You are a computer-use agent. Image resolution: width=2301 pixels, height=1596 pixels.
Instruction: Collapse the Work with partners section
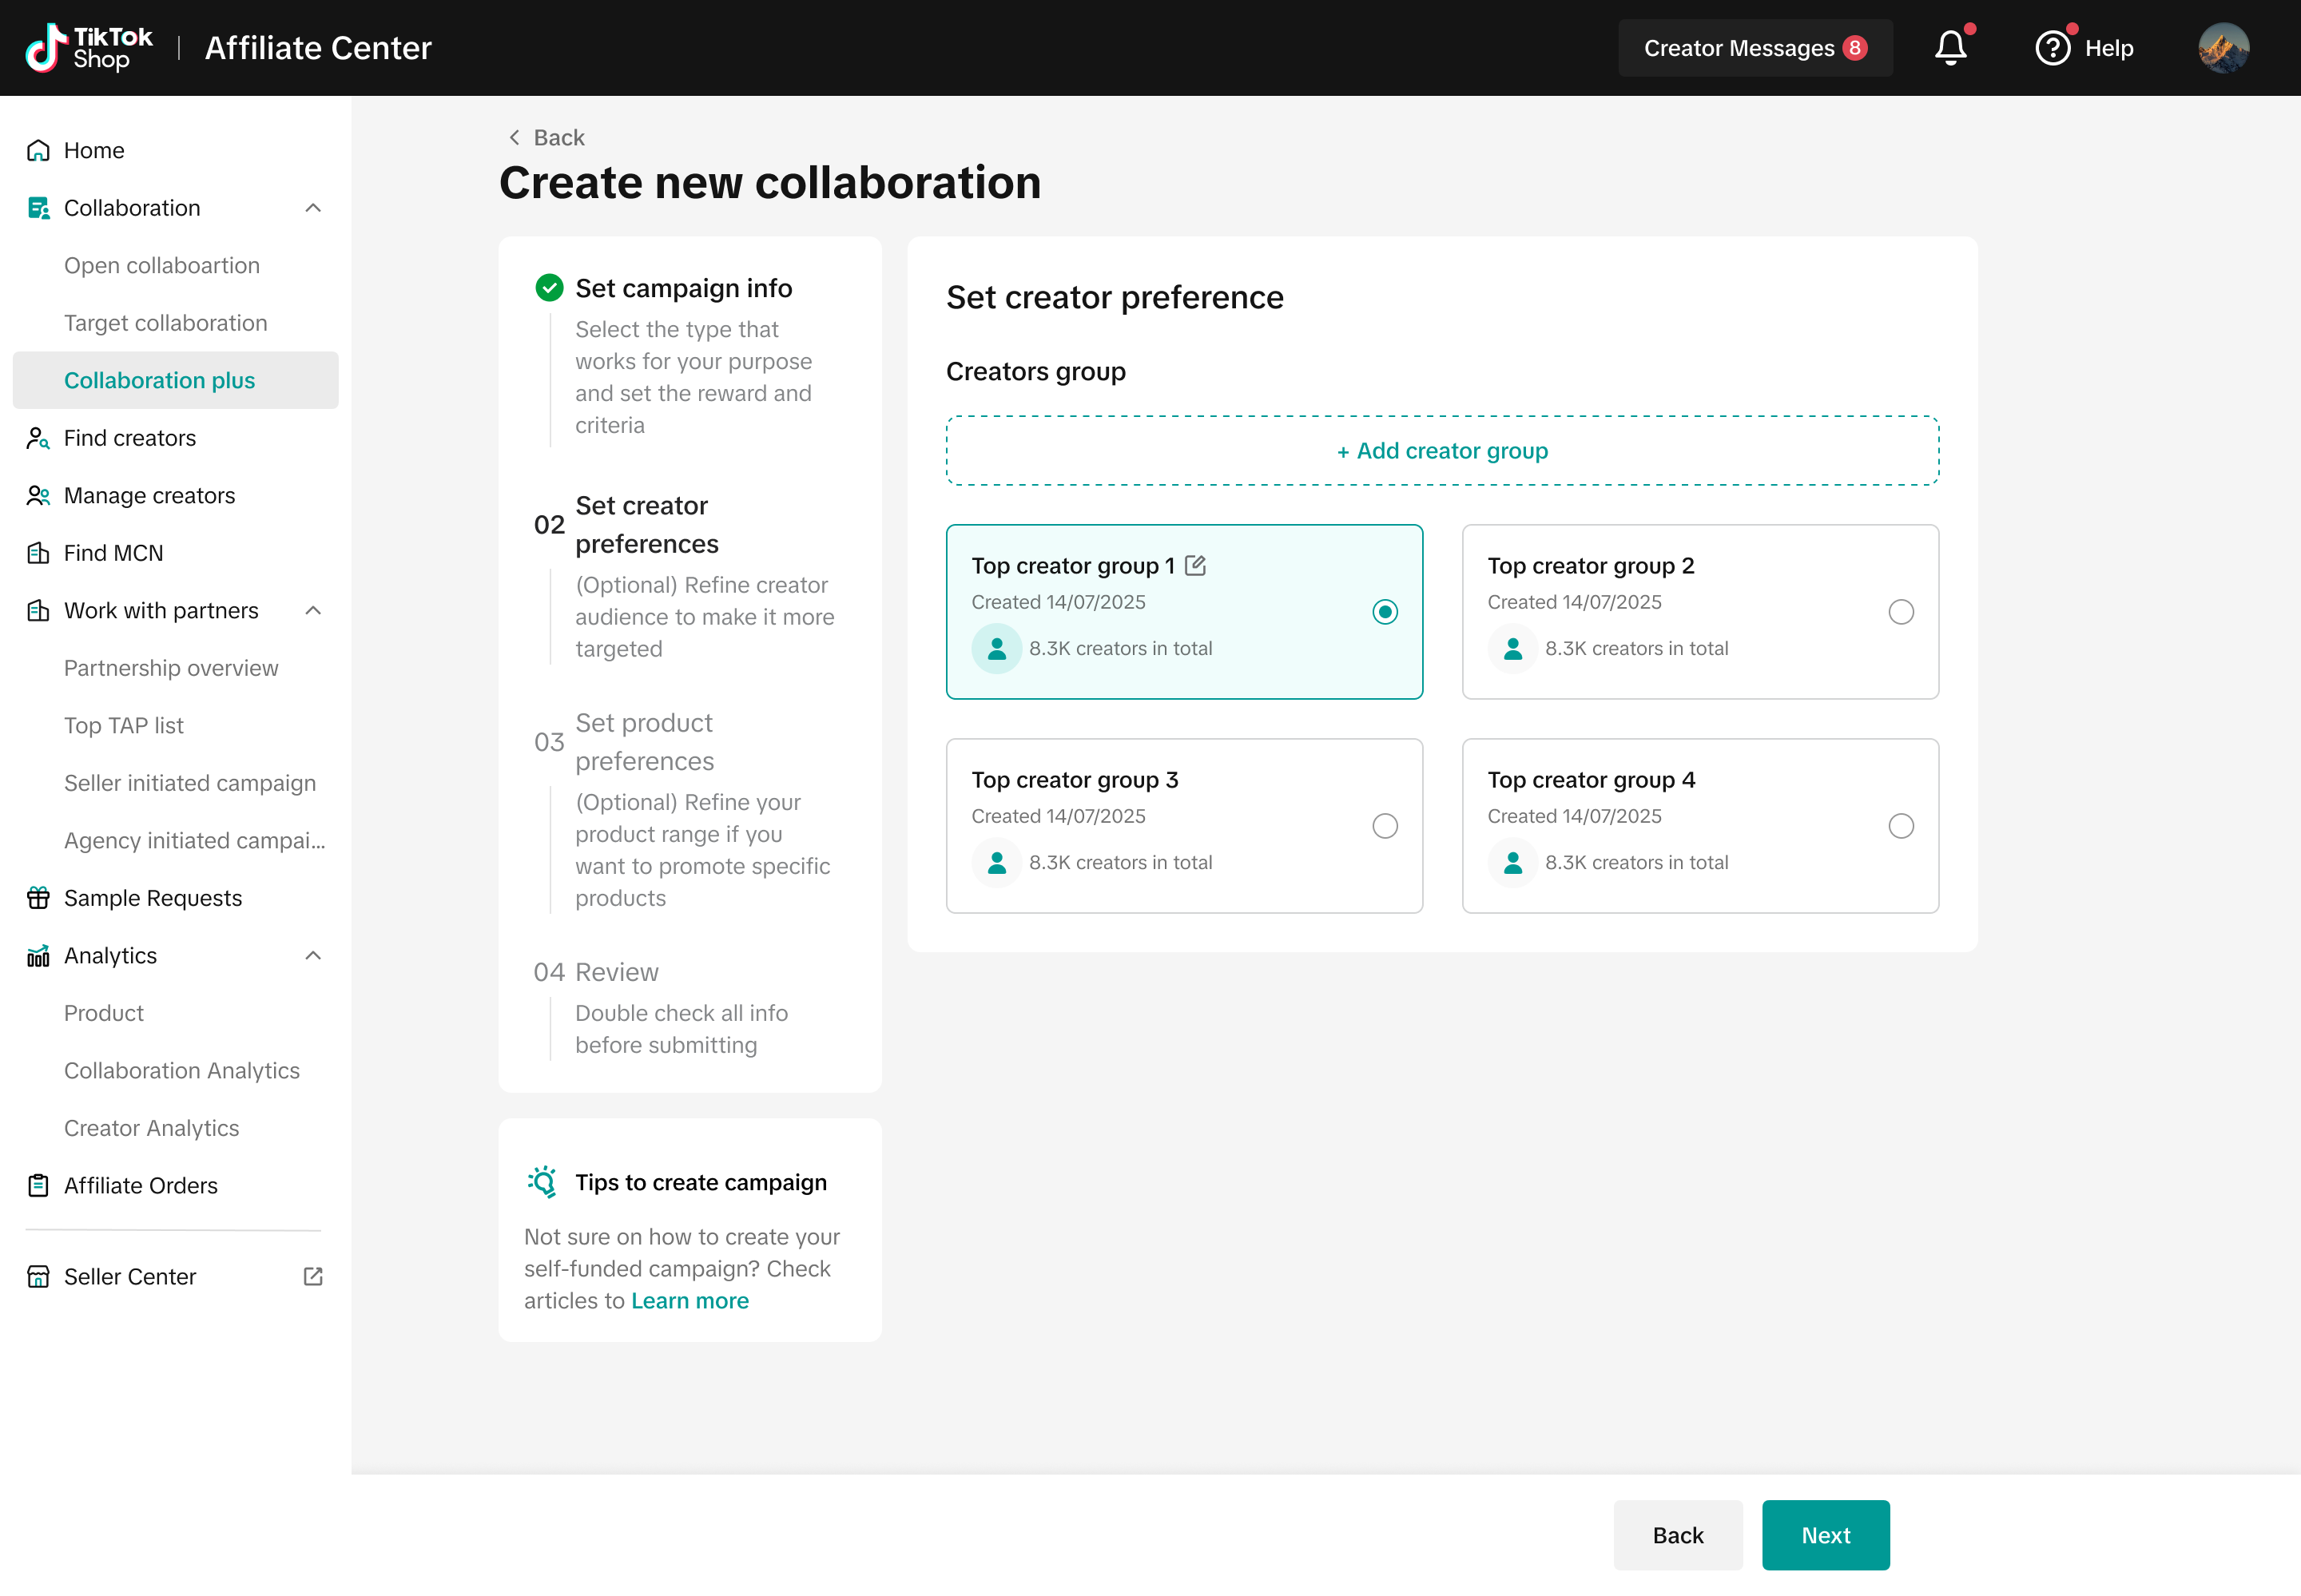coord(313,611)
